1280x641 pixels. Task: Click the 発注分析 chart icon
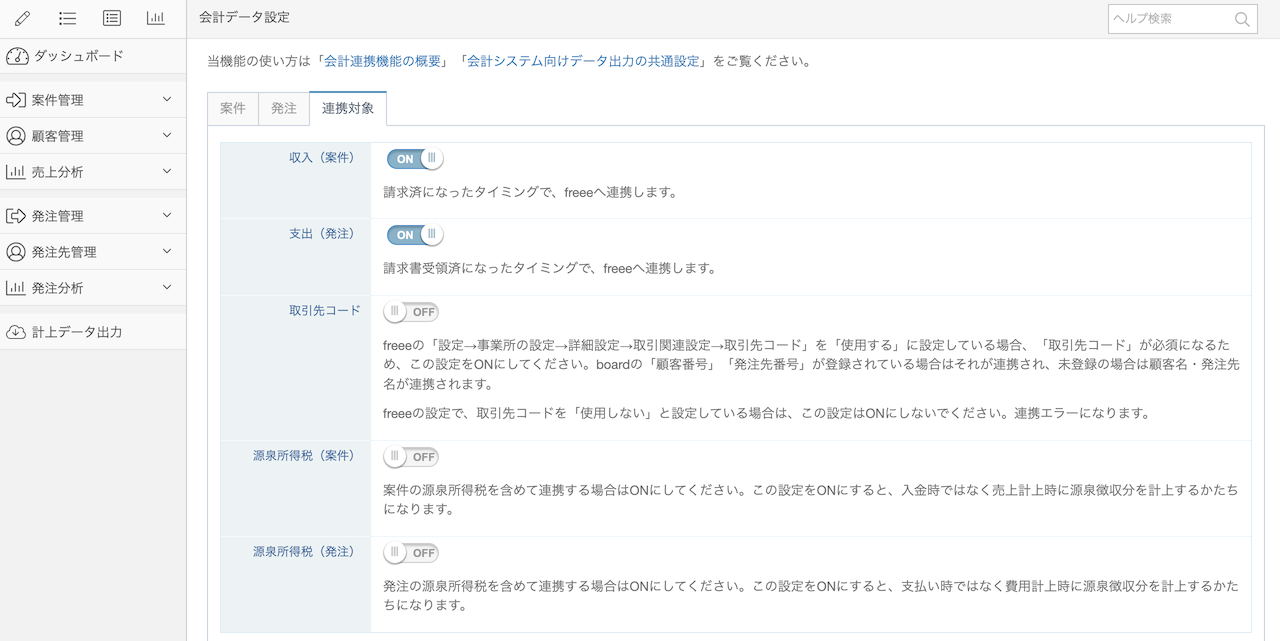click(x=16, y=288)
